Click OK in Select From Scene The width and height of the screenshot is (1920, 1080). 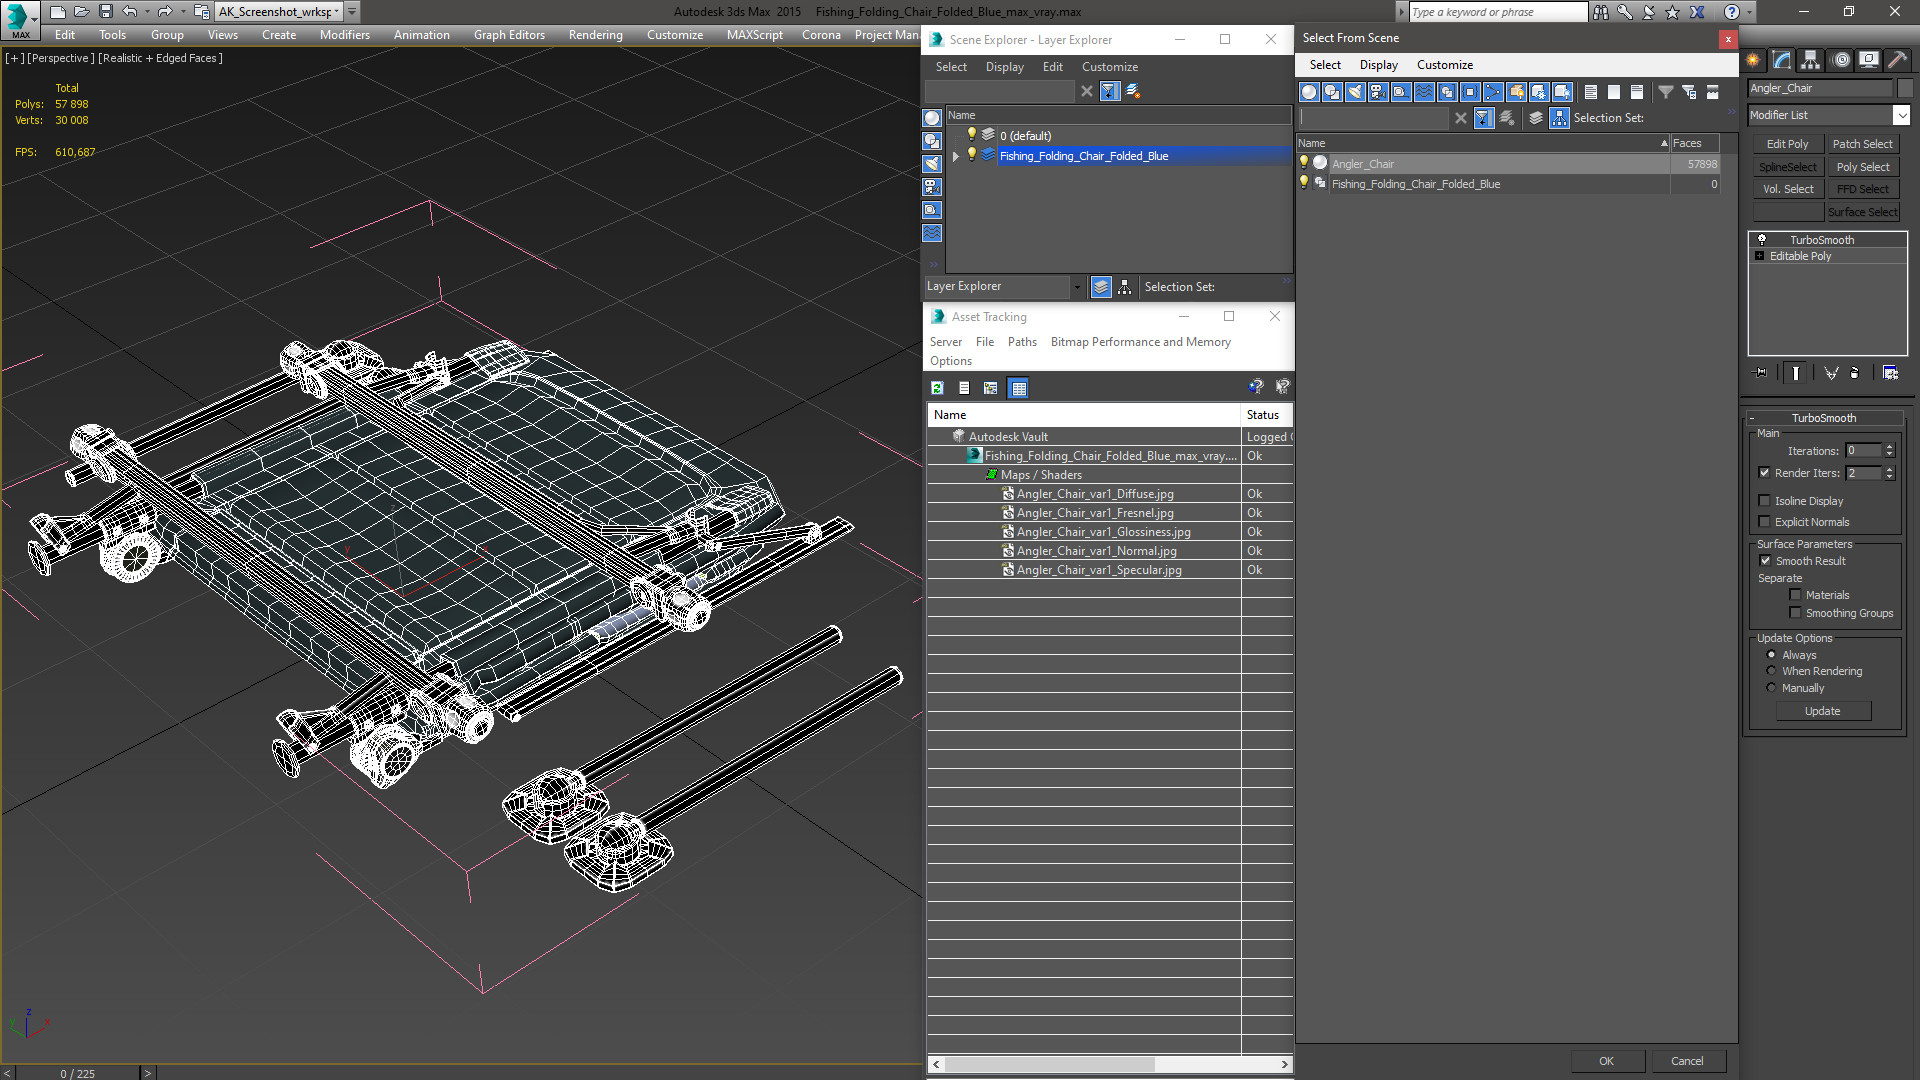[1606, 1061]
